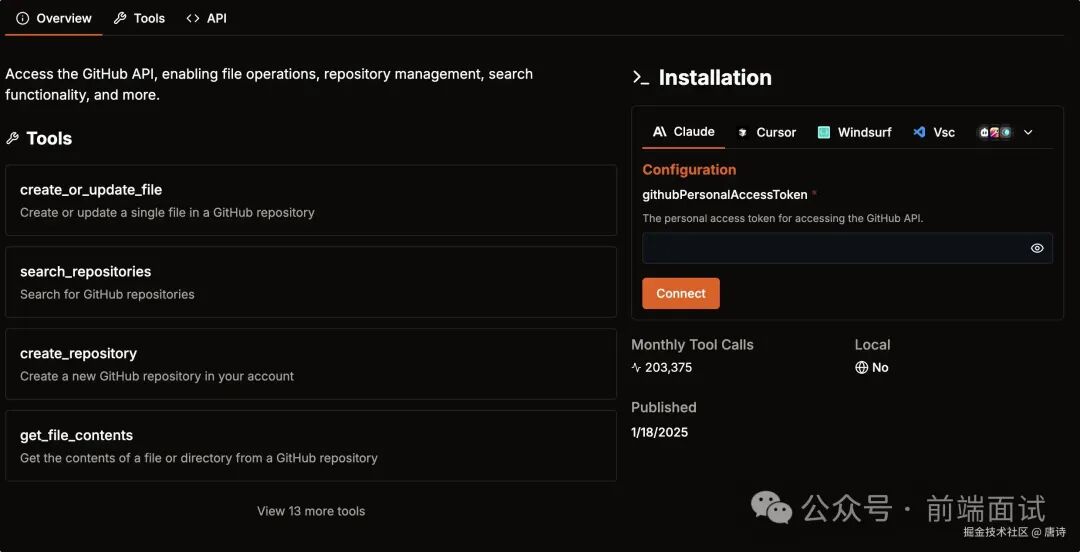Click wrench icon beside Tools heading
Screen dimensions: 1080x552
(12, 139)
